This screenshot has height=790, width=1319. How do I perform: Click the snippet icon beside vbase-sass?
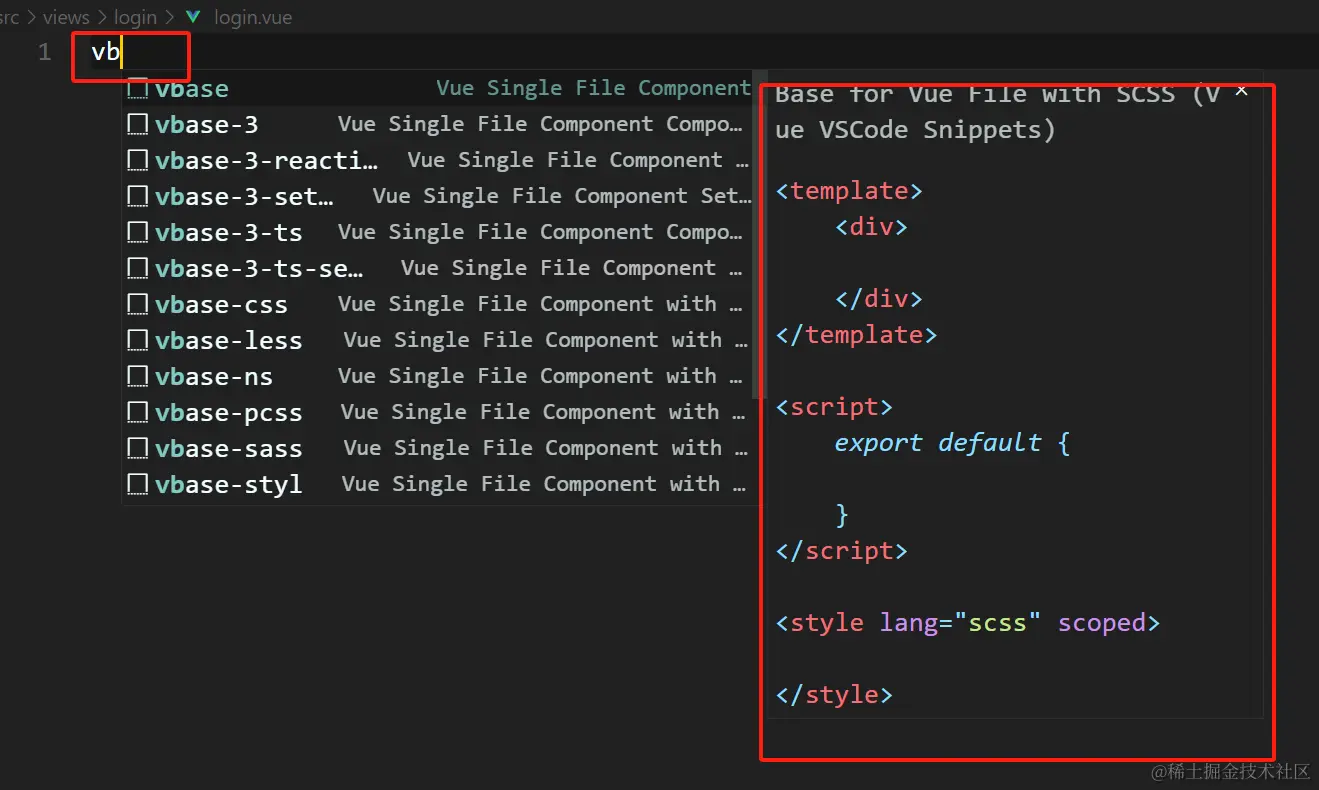138,448
